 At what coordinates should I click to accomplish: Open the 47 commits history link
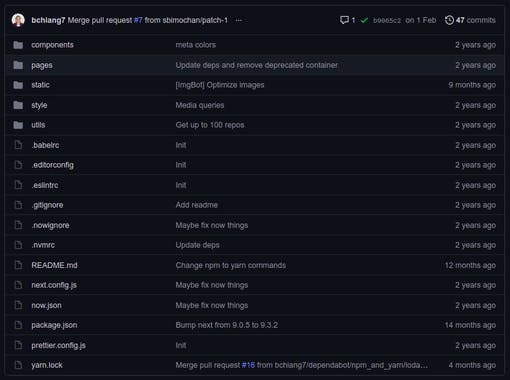tap(475, 20)
